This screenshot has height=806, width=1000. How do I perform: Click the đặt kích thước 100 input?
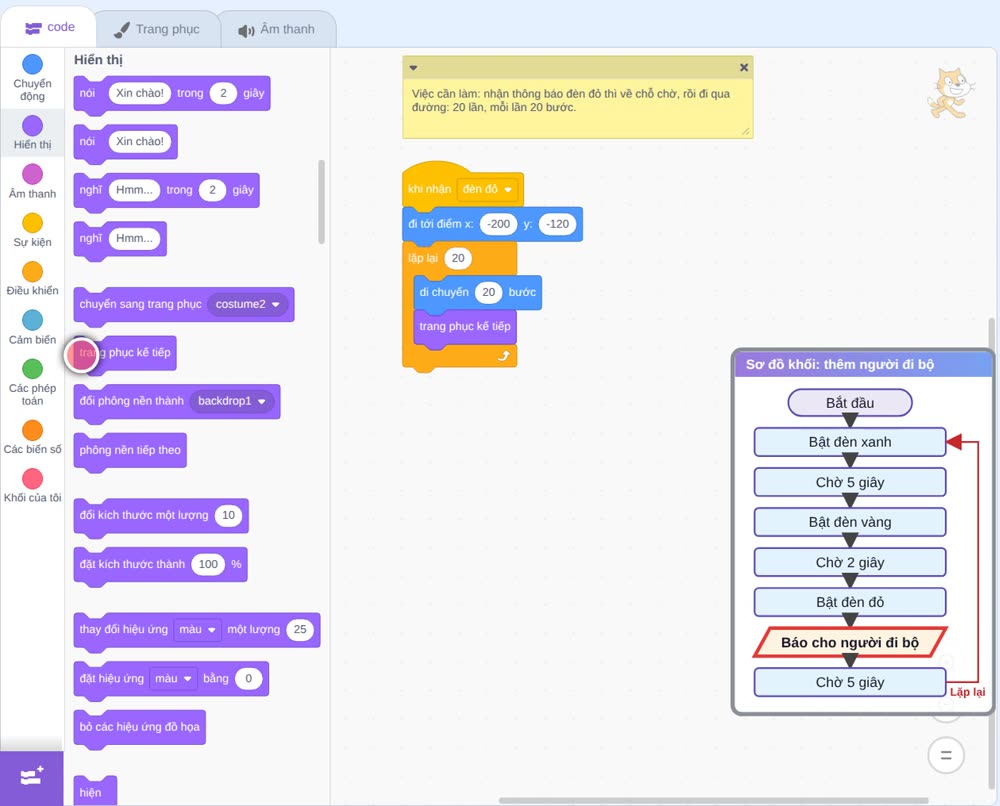coord(208,564)
